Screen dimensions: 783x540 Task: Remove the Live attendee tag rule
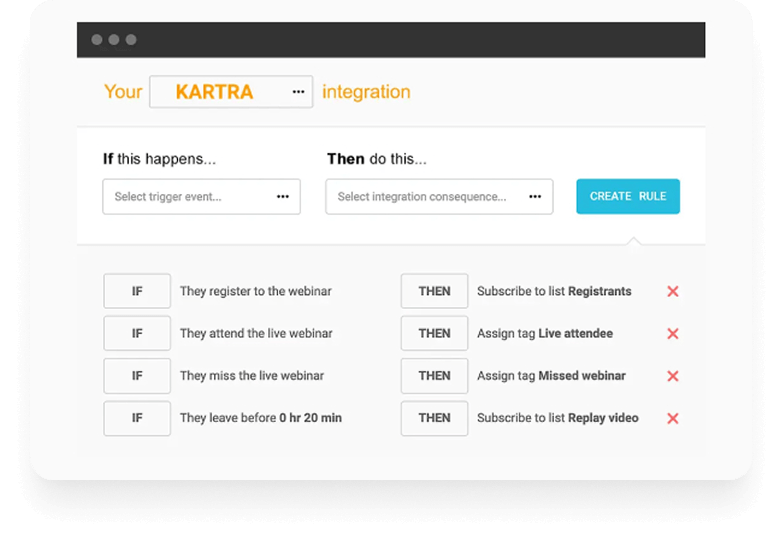[672, 334]
